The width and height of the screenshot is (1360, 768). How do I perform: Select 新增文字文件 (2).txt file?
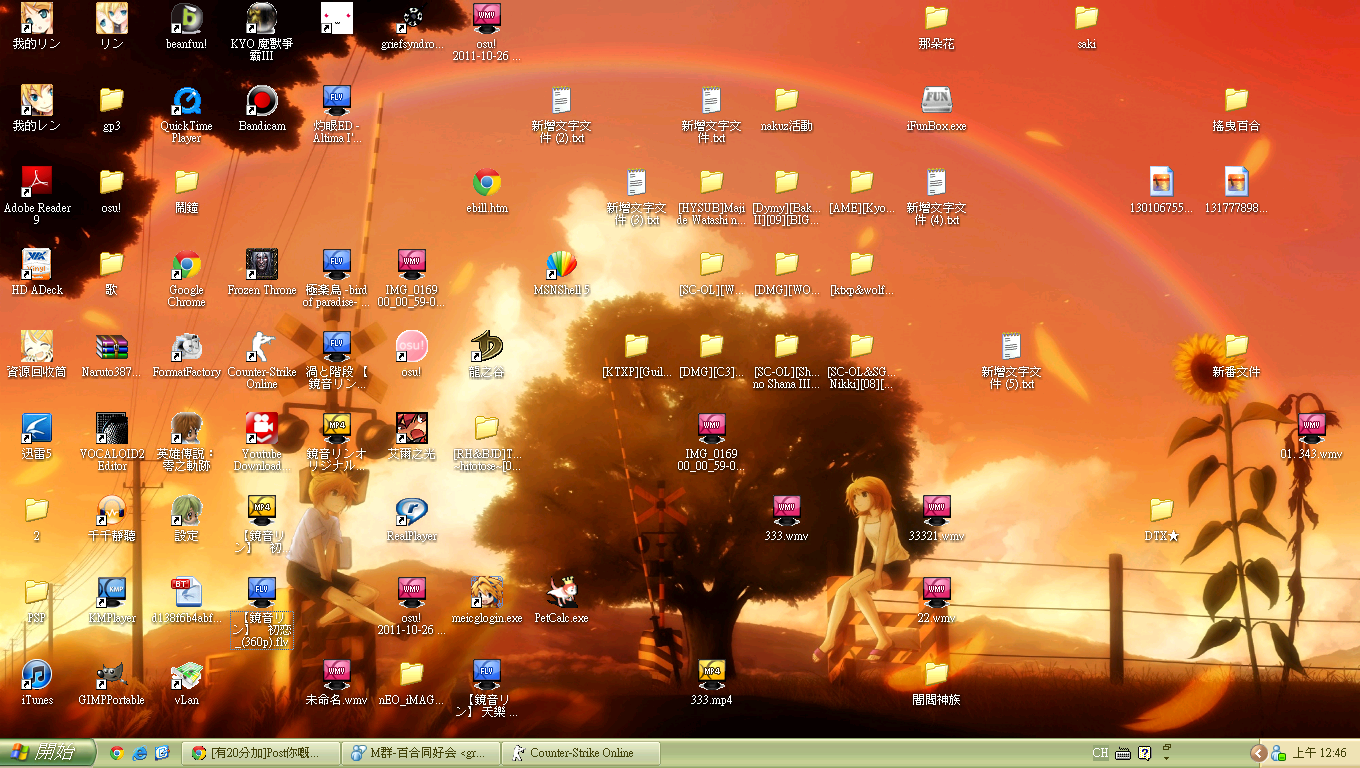click(x=561, y=100)
